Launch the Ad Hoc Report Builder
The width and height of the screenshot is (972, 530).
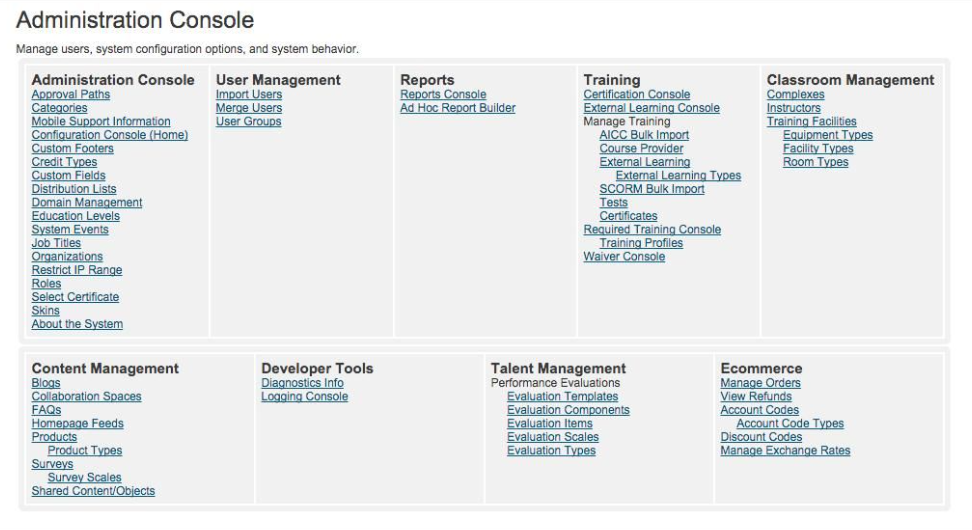(458, 108)
